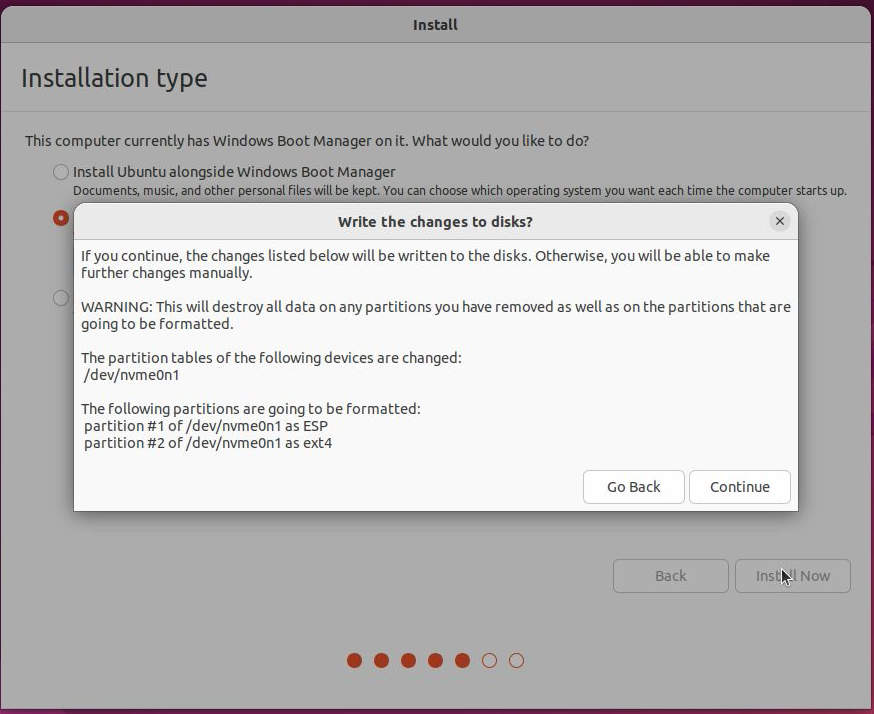
Task: Click the first filled progress dot
Action: (354, 660)
